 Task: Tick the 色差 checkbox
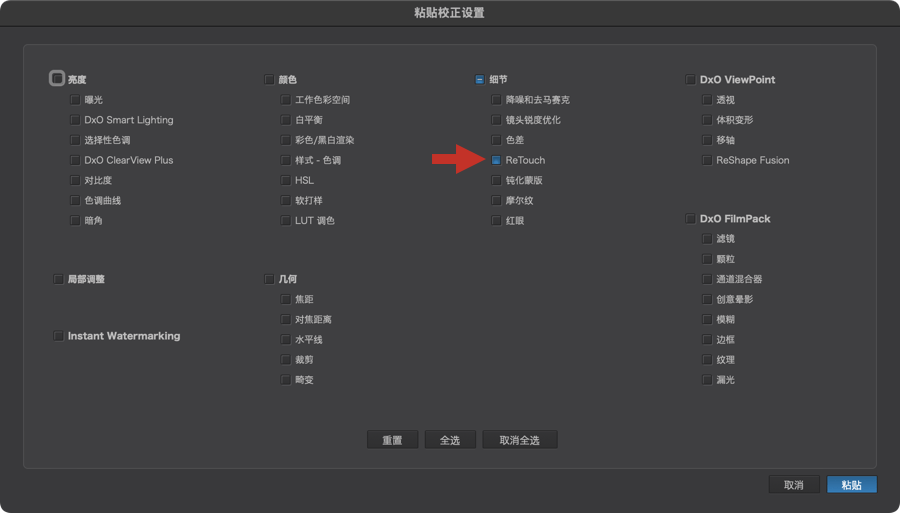pyautogui.click(x=496, y=140)
